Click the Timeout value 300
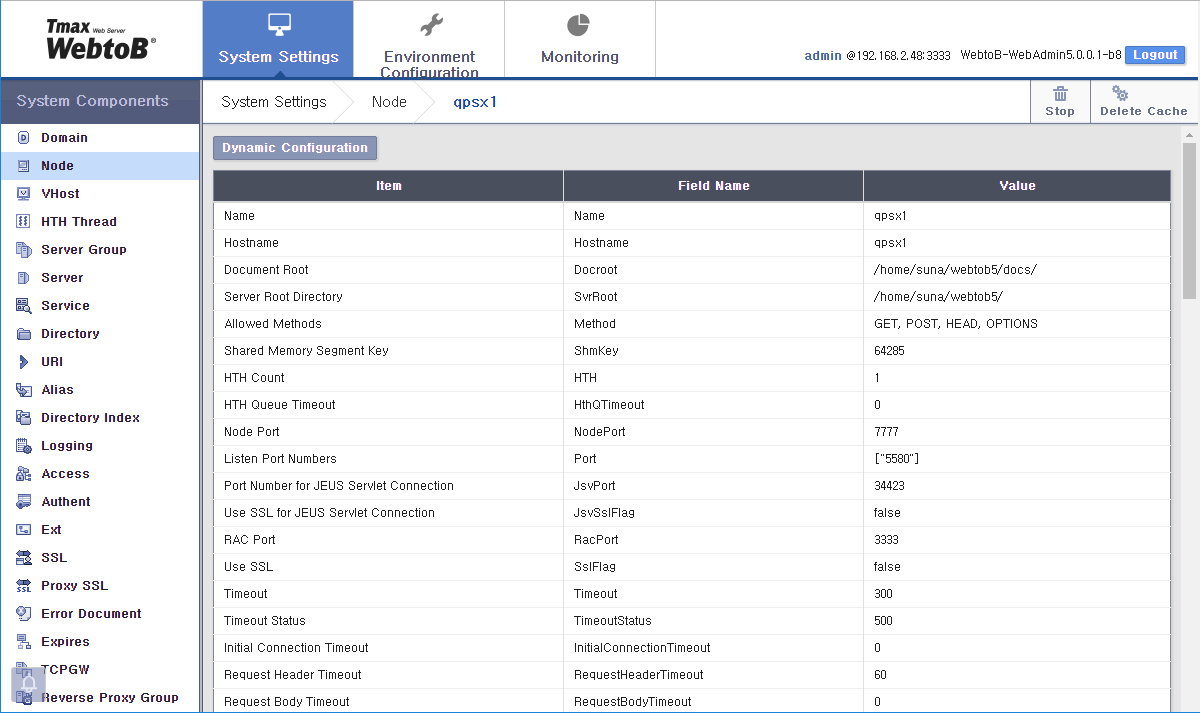Screen dimensions: 1200x713 click(883, 594)
